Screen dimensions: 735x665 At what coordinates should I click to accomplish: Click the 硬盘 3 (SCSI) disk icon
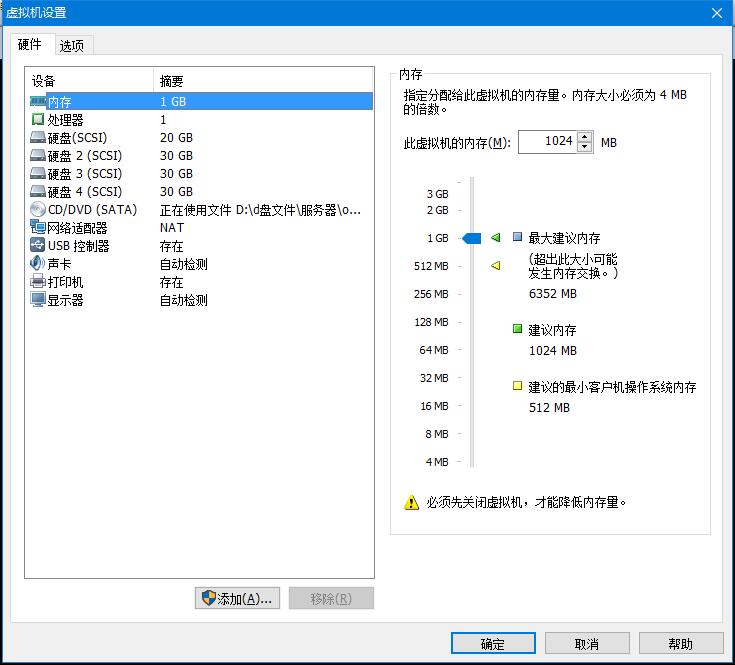pos(38,173)
